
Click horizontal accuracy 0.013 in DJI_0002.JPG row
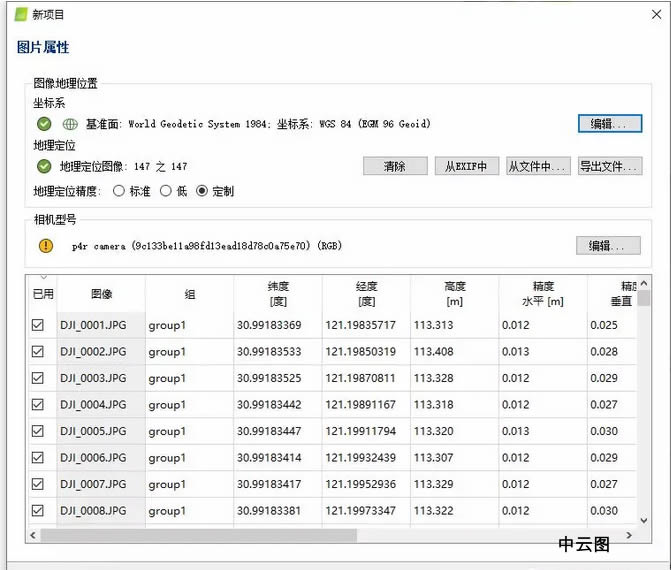(516, 352)
